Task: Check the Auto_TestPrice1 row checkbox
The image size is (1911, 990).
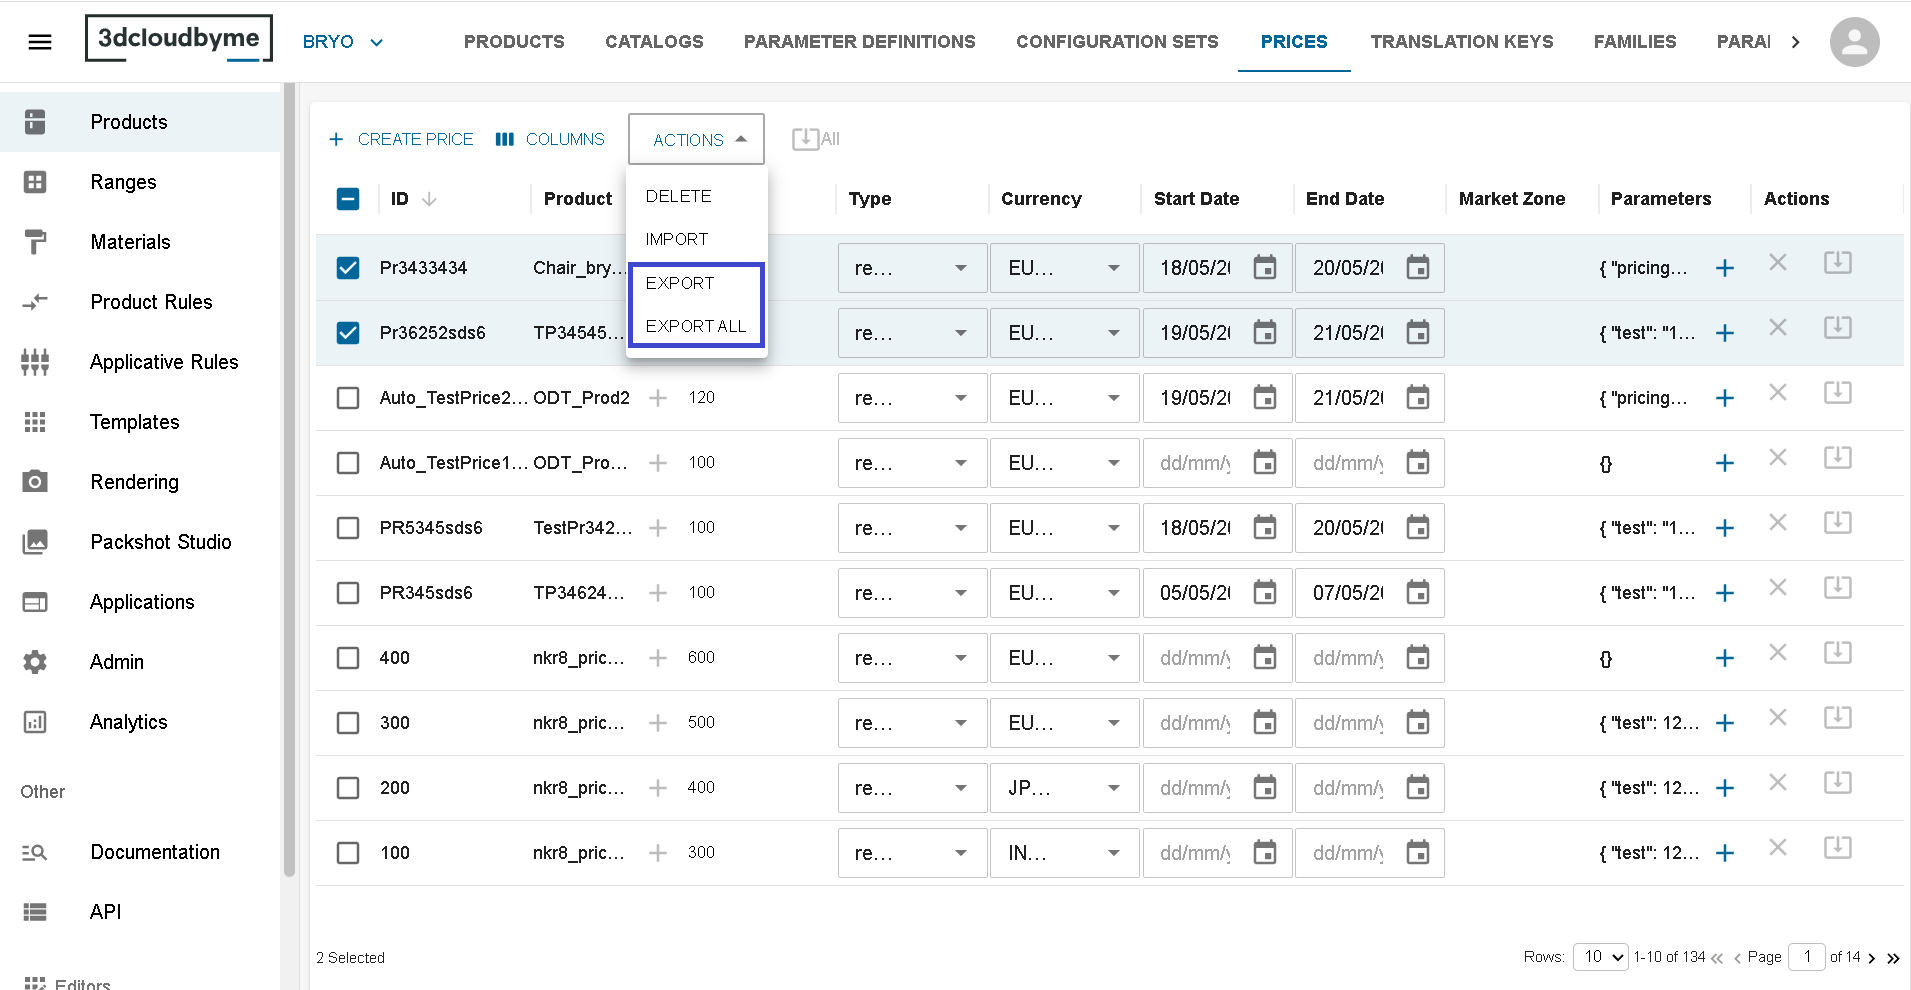Action: click(348, 463)
